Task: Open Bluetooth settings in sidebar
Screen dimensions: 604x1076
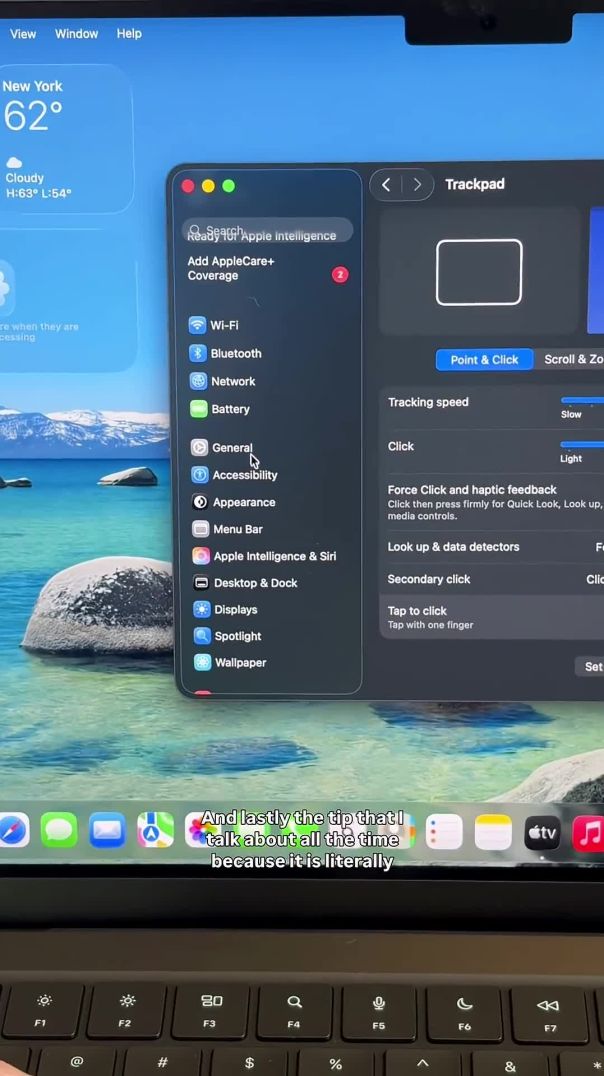Action: 235,353
